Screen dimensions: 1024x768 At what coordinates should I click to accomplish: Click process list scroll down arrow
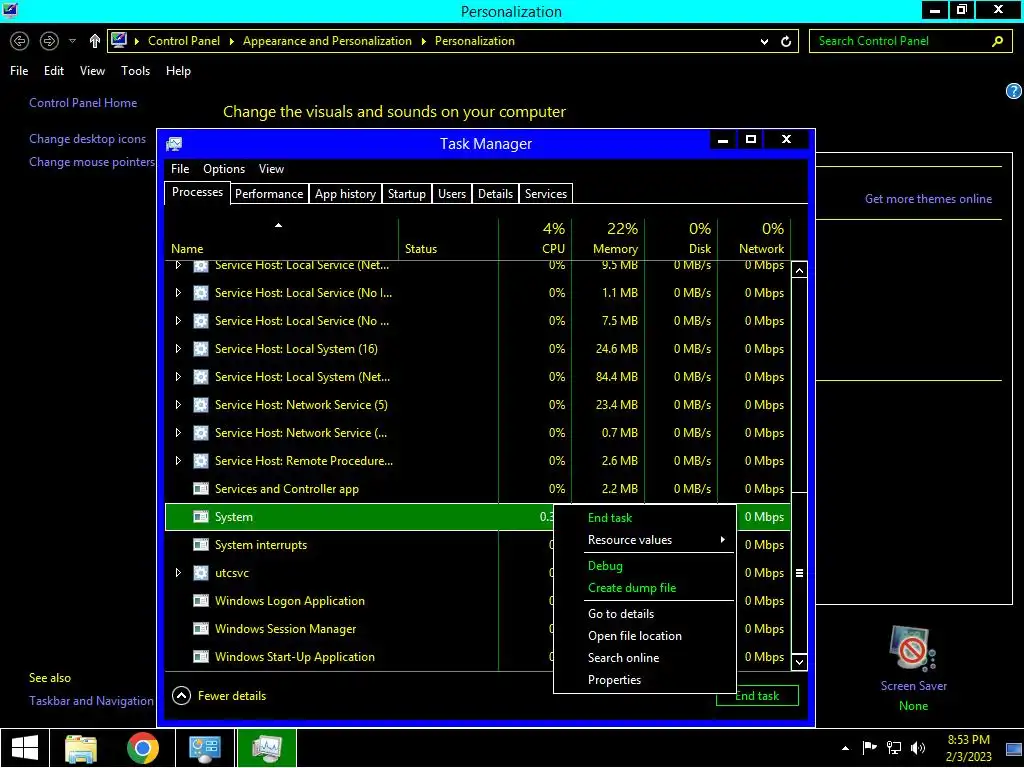pyautogui.click(x=799, y=662)
